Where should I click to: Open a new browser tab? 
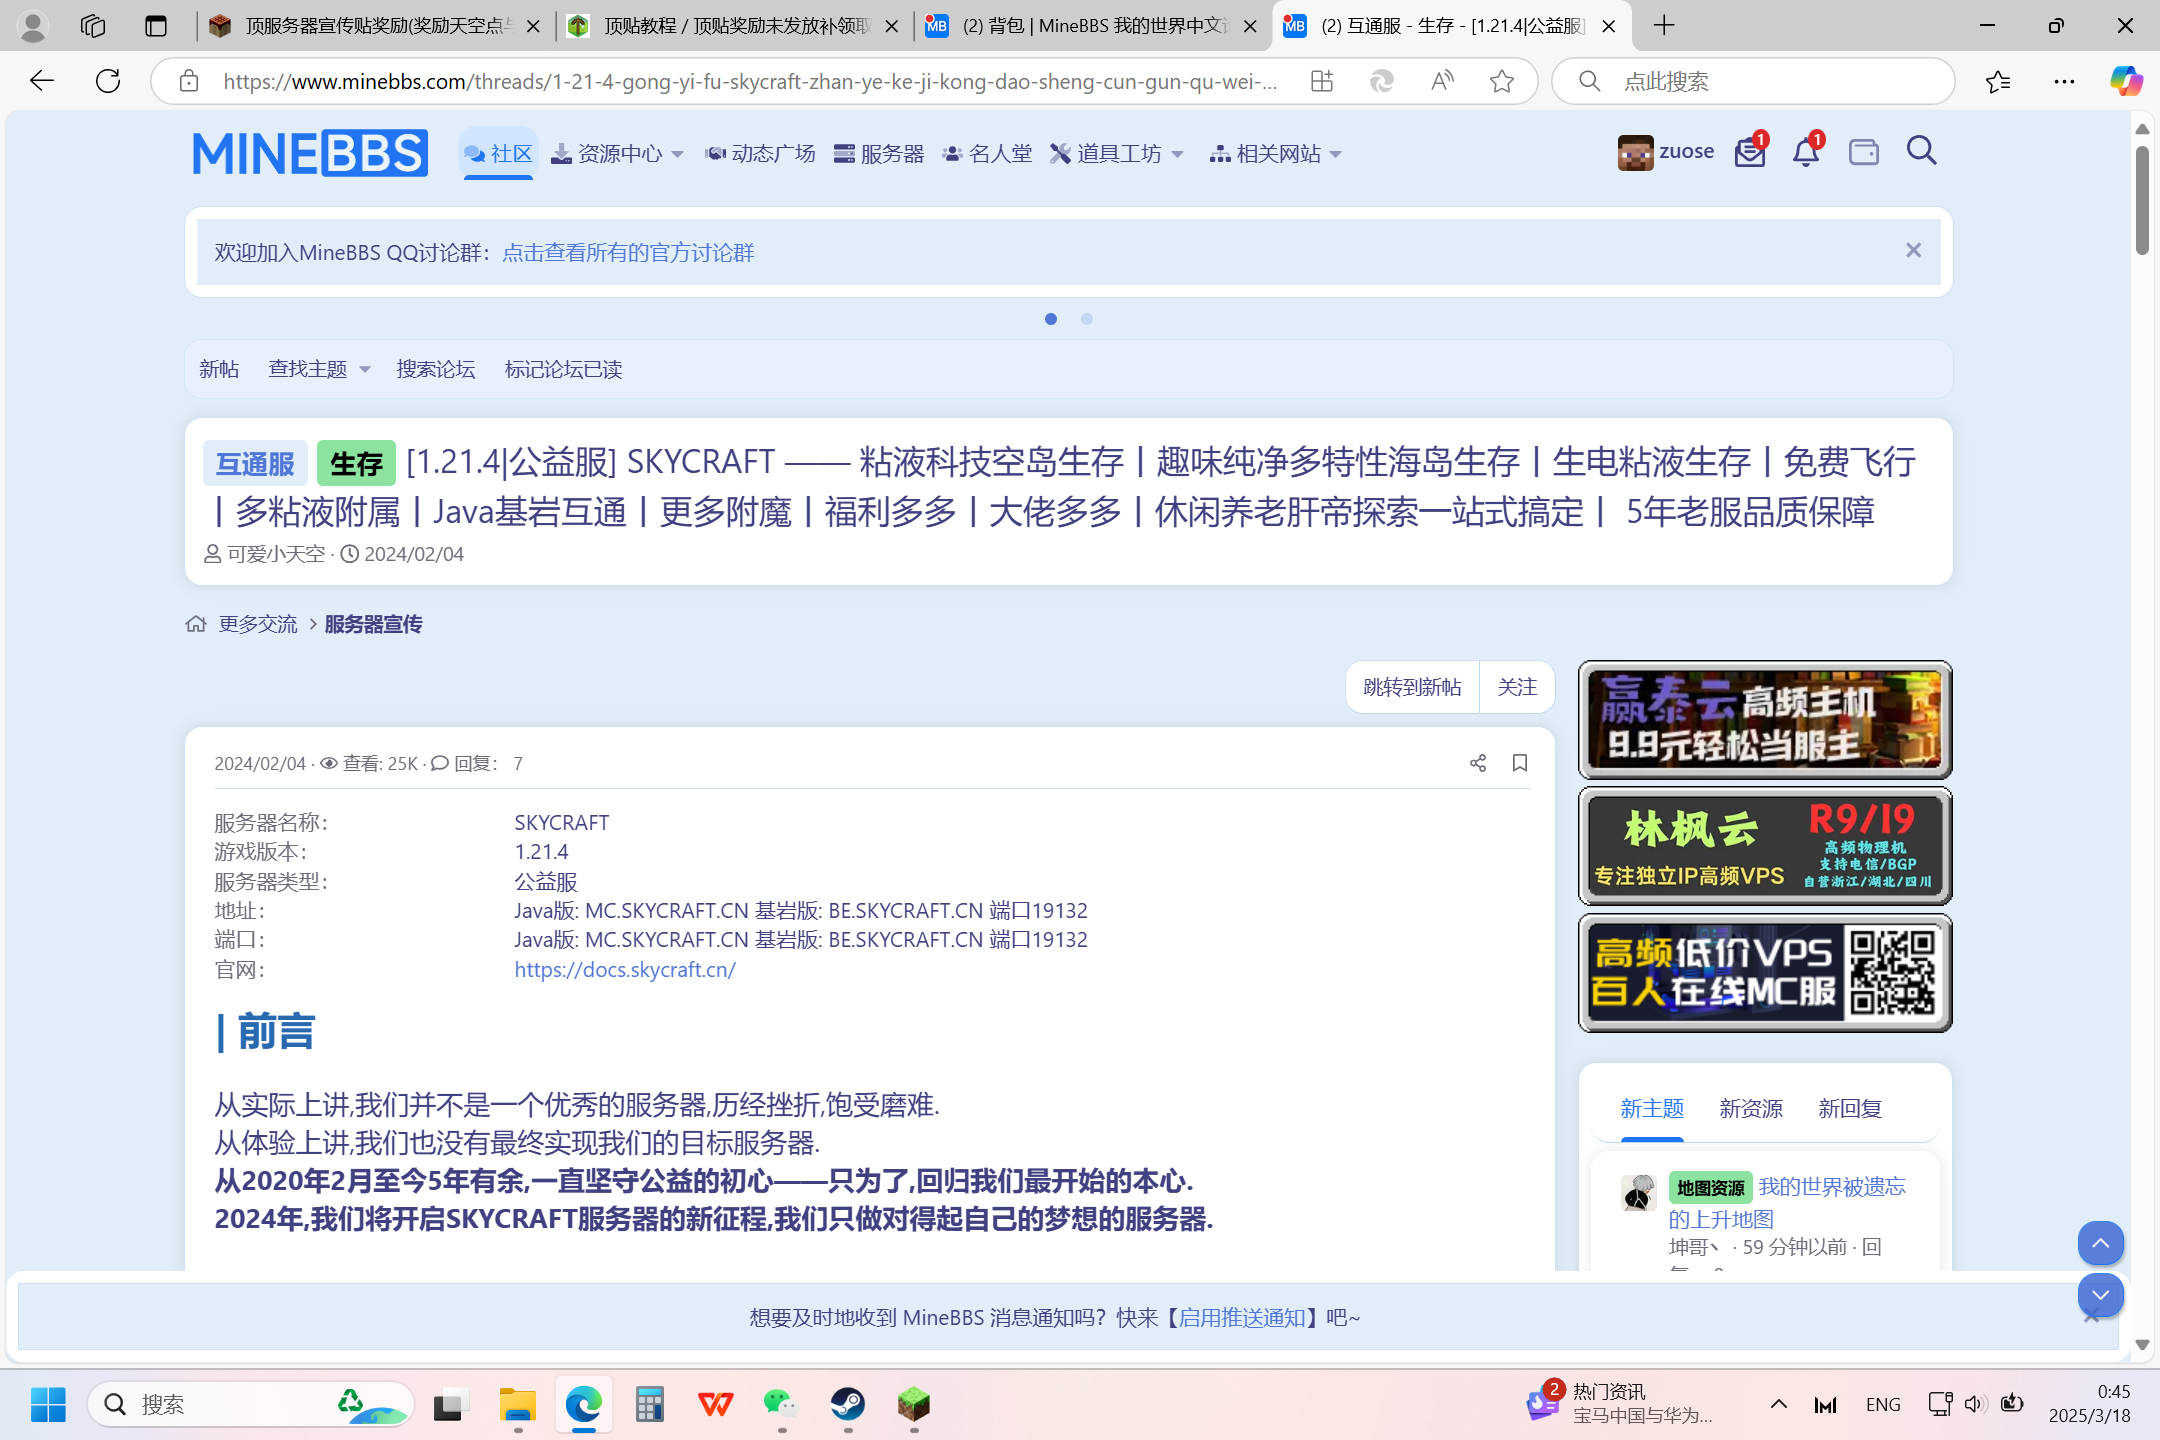[x=1664, y=26]
